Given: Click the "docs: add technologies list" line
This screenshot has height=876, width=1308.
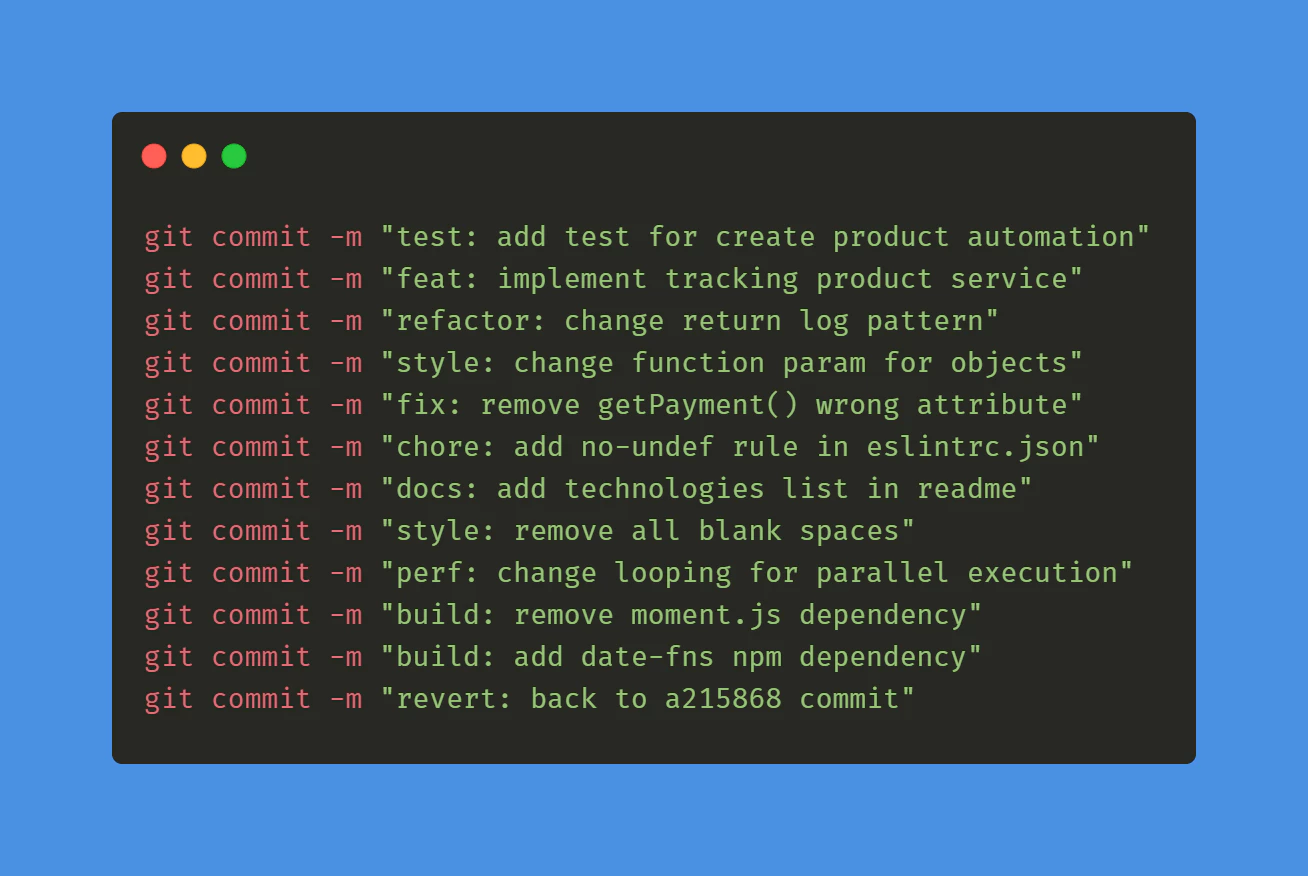Looking at the screenshot, I should tap(705, 489).
